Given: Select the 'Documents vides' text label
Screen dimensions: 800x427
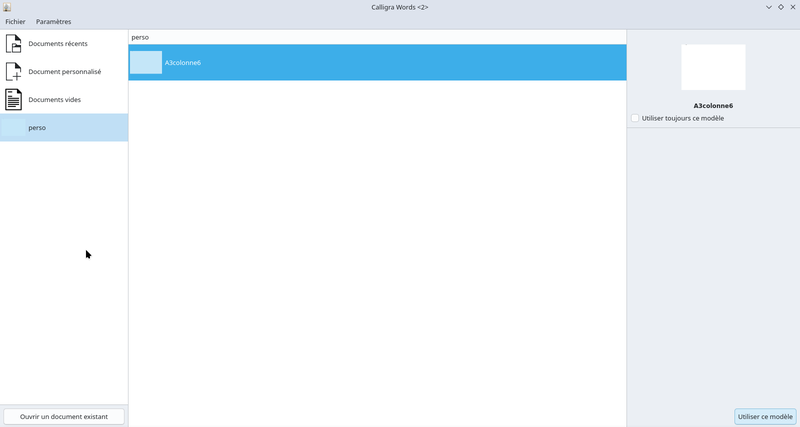Looking at the screenshot, I should tap(55, 100).
